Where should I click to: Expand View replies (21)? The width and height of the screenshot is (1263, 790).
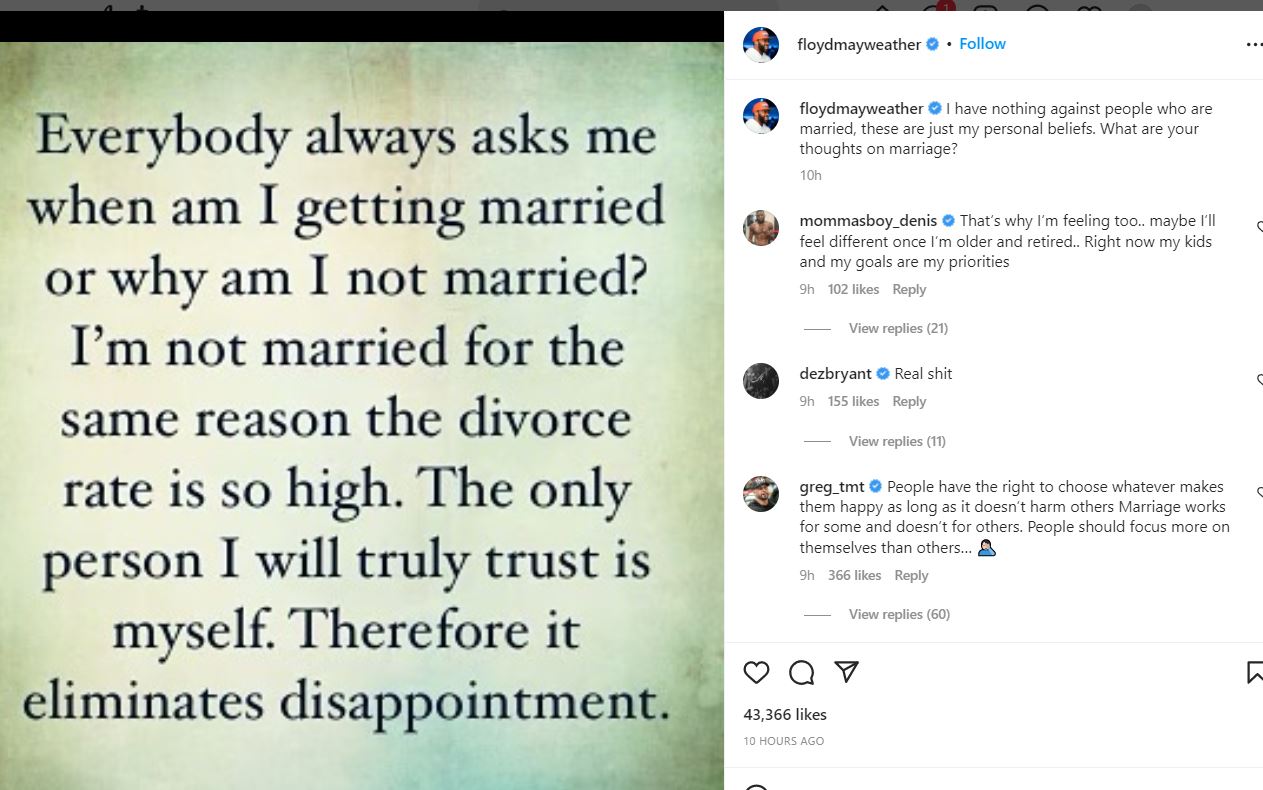pyautogui.click(x=897, y=328)
